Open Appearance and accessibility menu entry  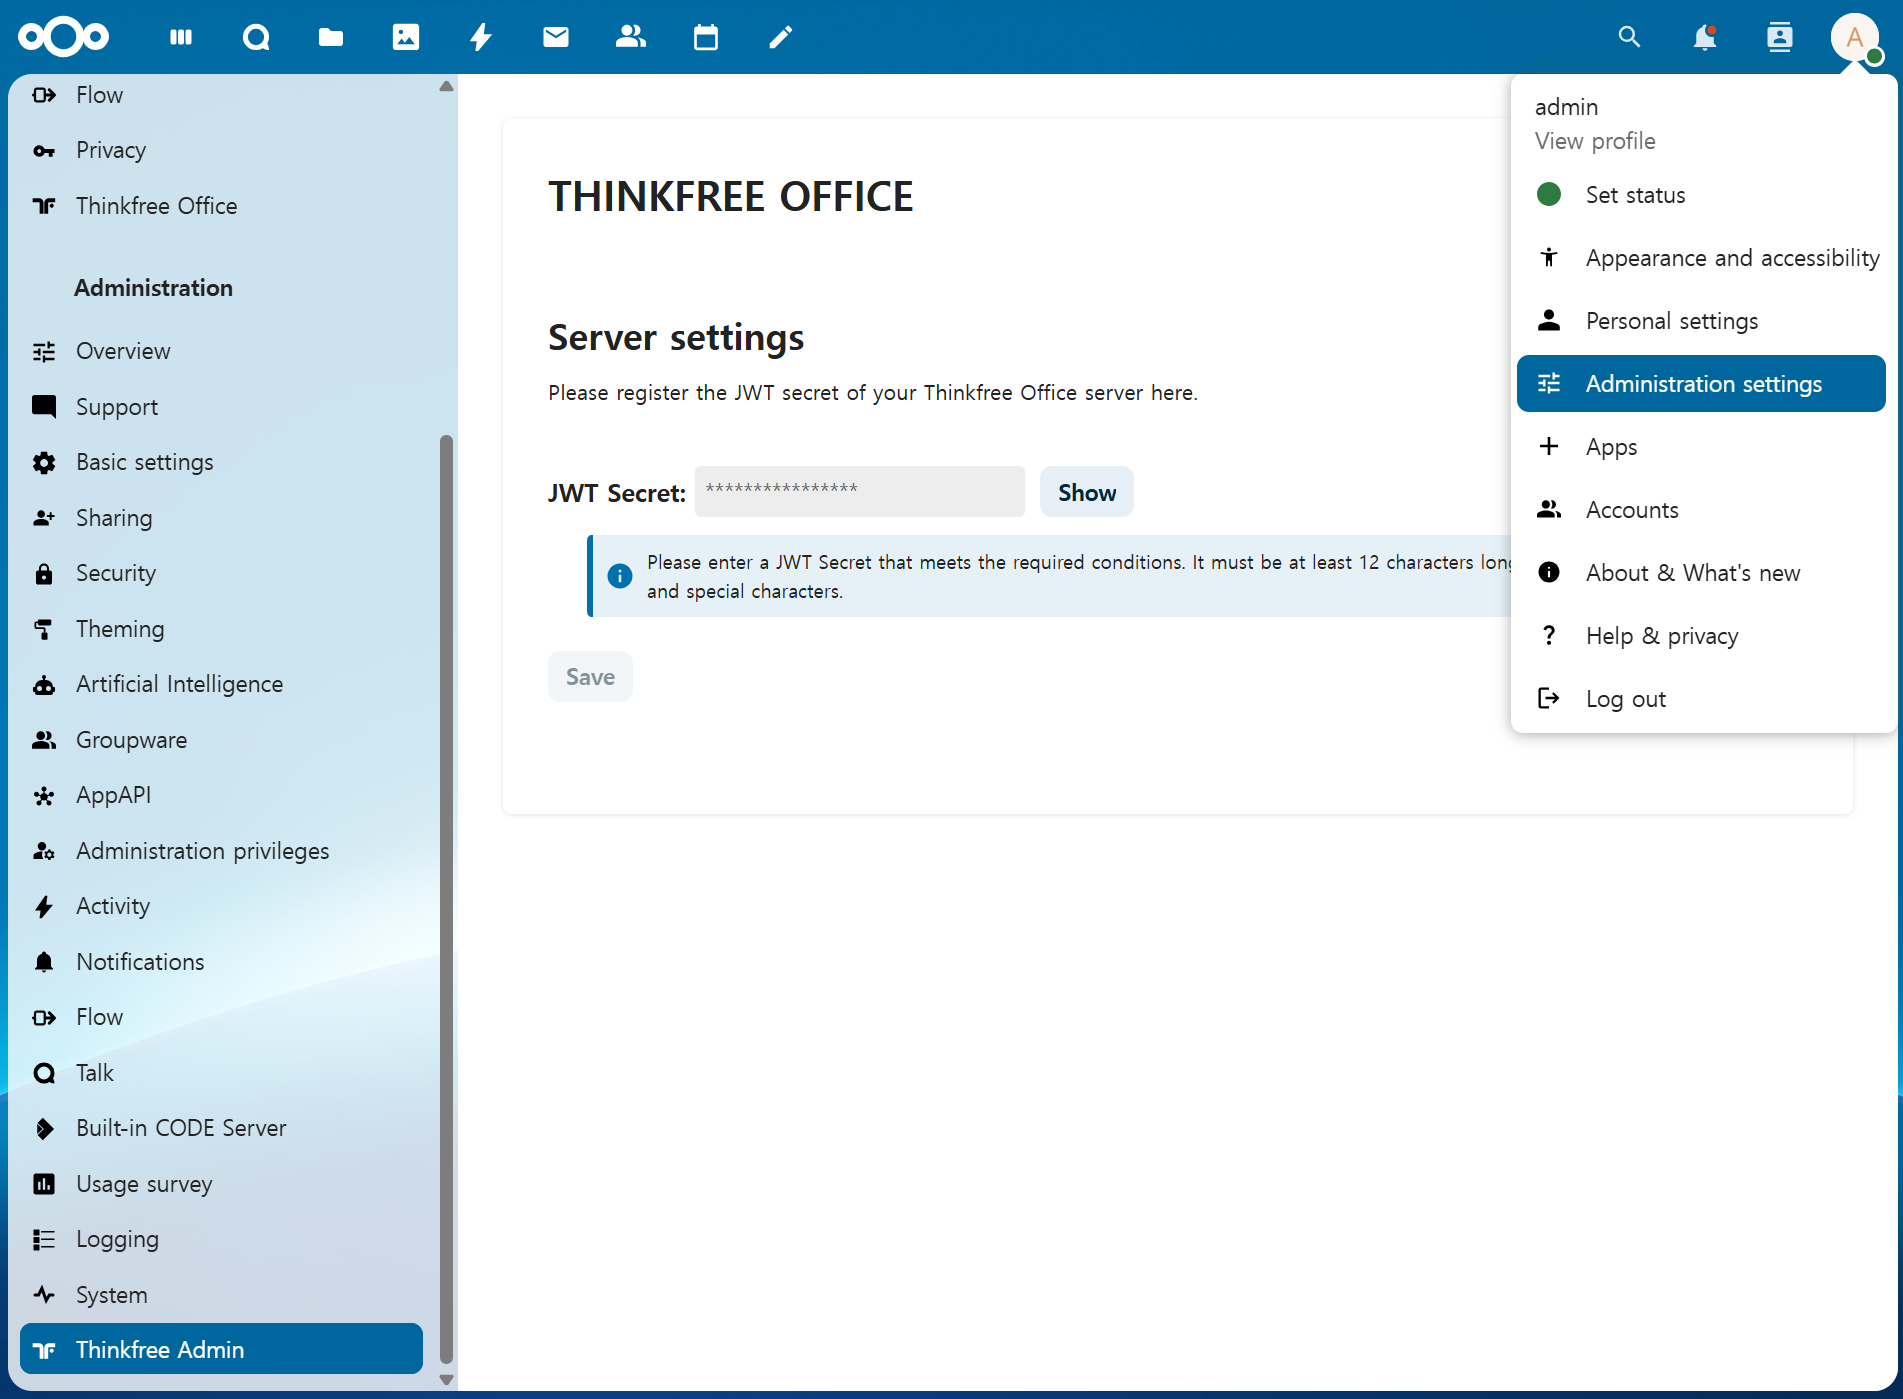[1701, 258]
